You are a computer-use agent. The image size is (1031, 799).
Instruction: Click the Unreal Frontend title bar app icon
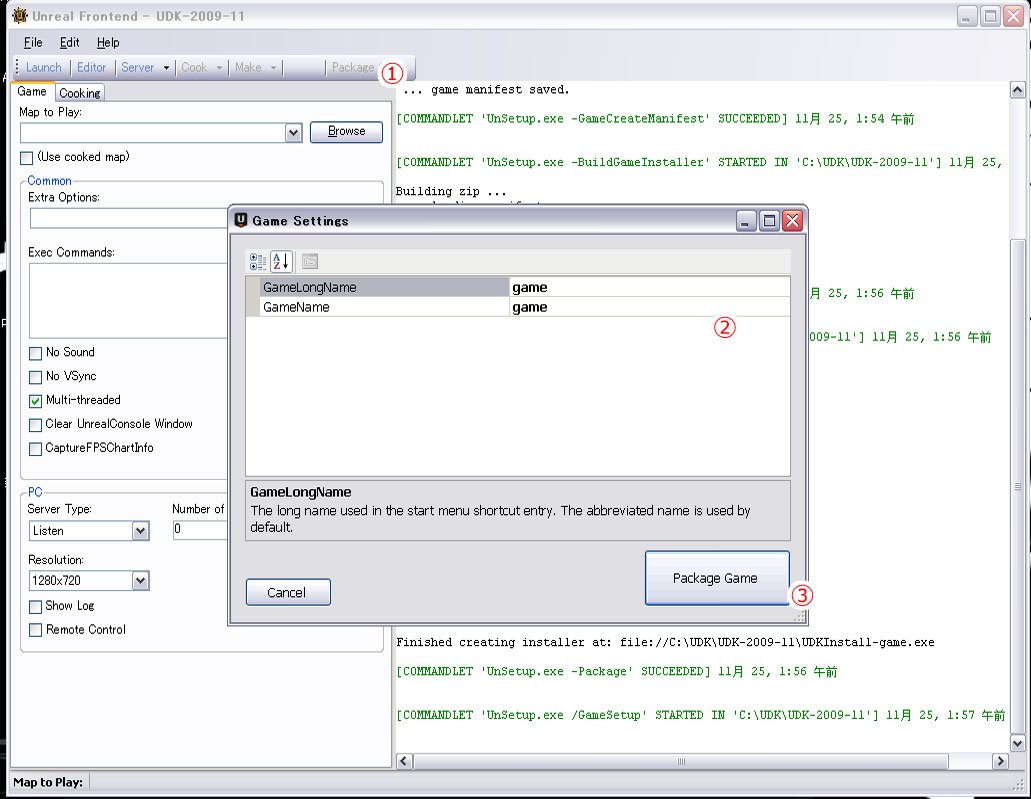pos(20,15)
